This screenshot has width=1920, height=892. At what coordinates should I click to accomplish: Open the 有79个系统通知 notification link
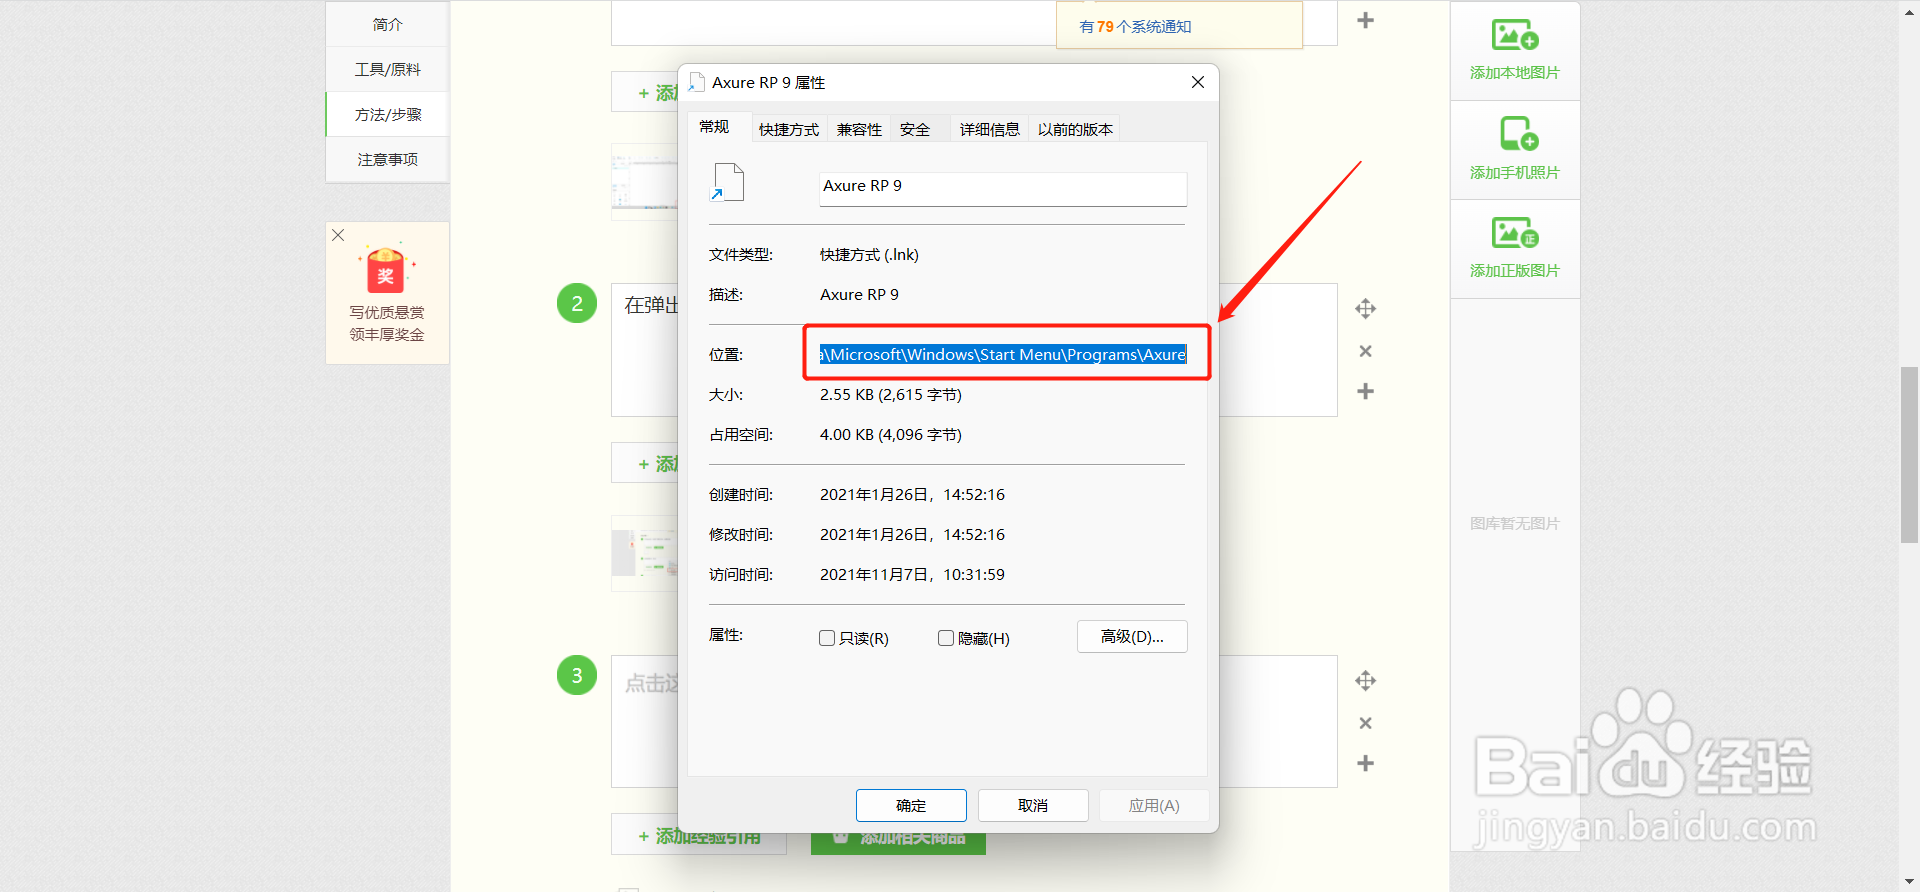(1135, 27)
